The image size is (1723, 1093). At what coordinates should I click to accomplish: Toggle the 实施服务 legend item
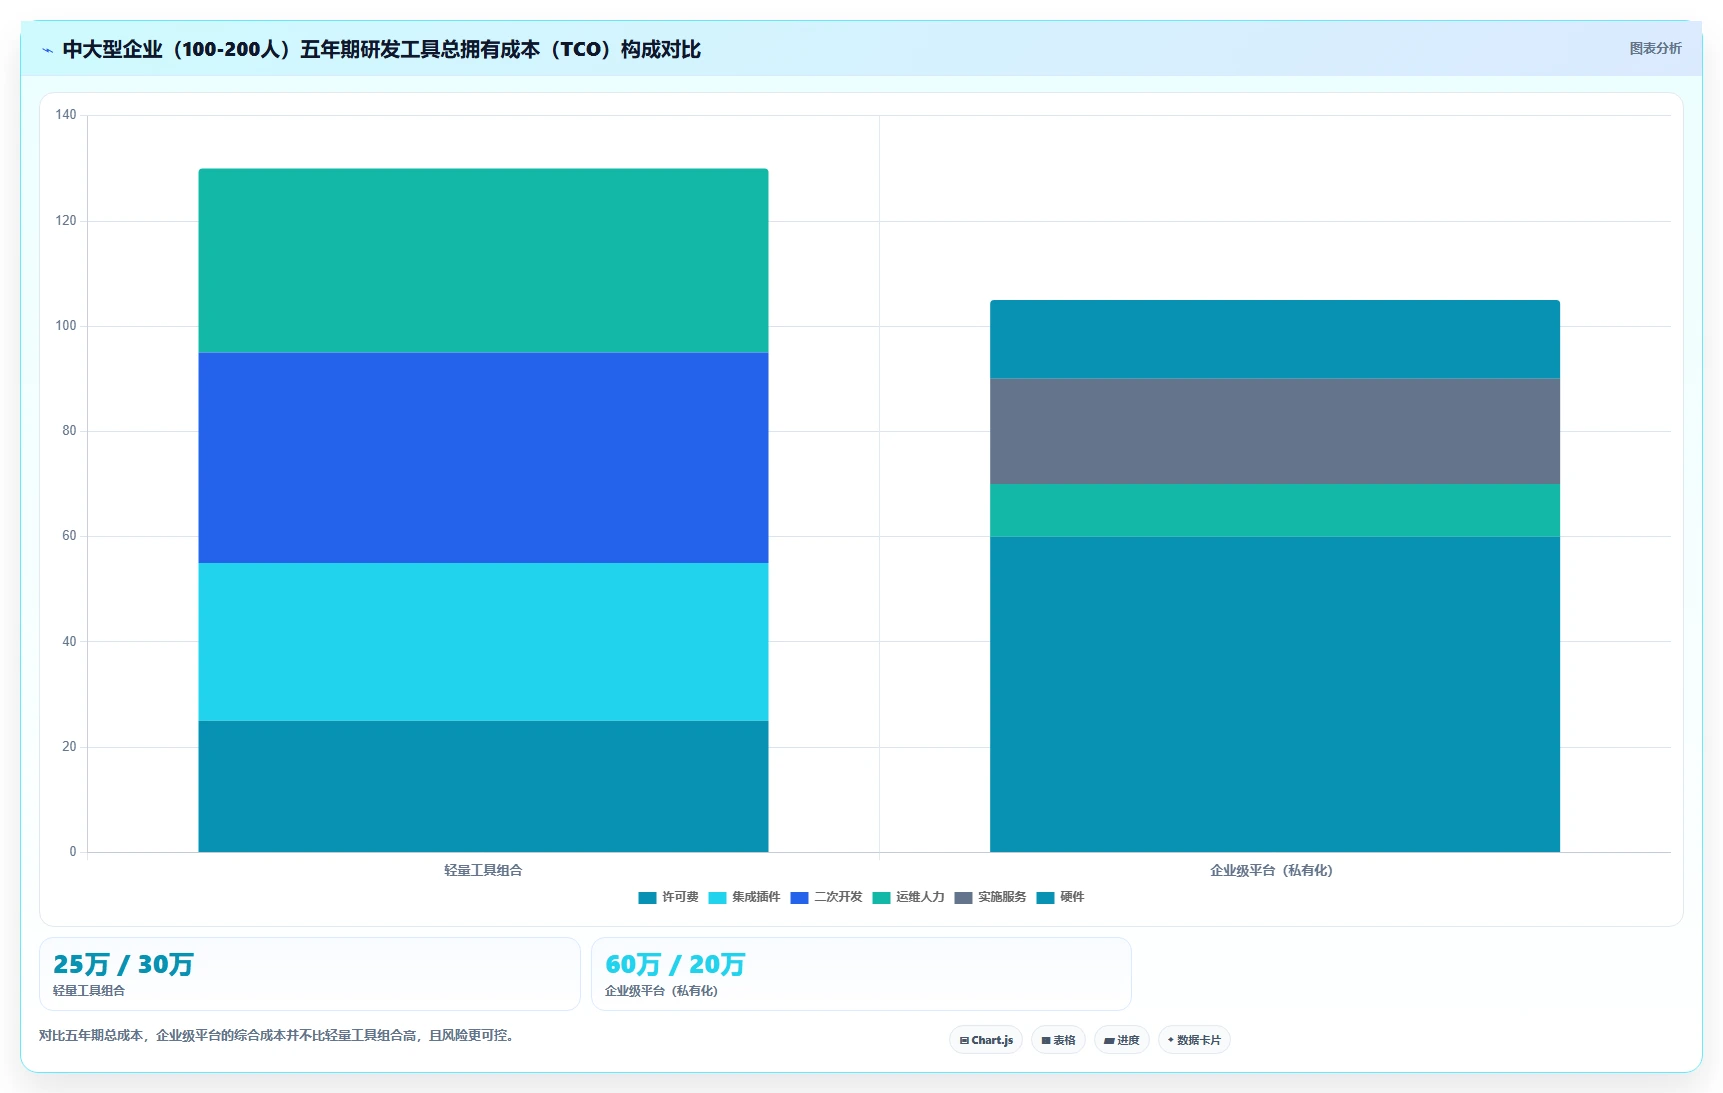click(x=990, y=897)
